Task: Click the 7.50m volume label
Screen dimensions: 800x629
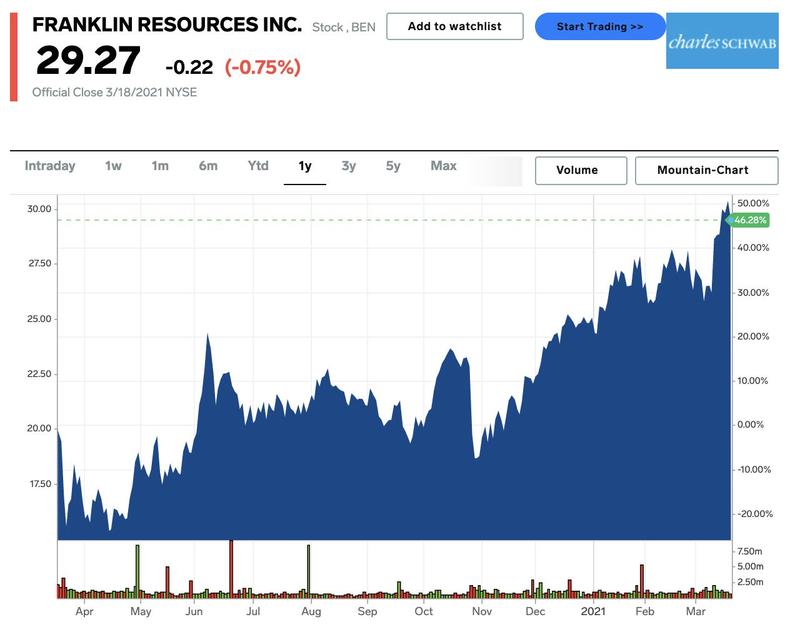Action: (749, 551)
